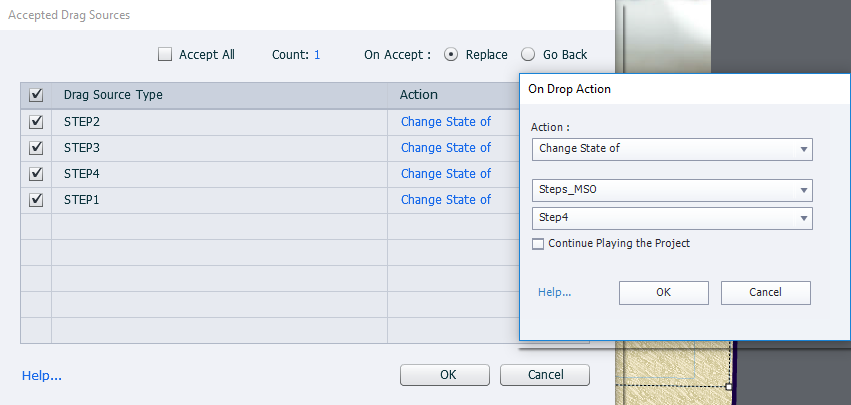Enable the Accept All checkbox

click(166, 55)
